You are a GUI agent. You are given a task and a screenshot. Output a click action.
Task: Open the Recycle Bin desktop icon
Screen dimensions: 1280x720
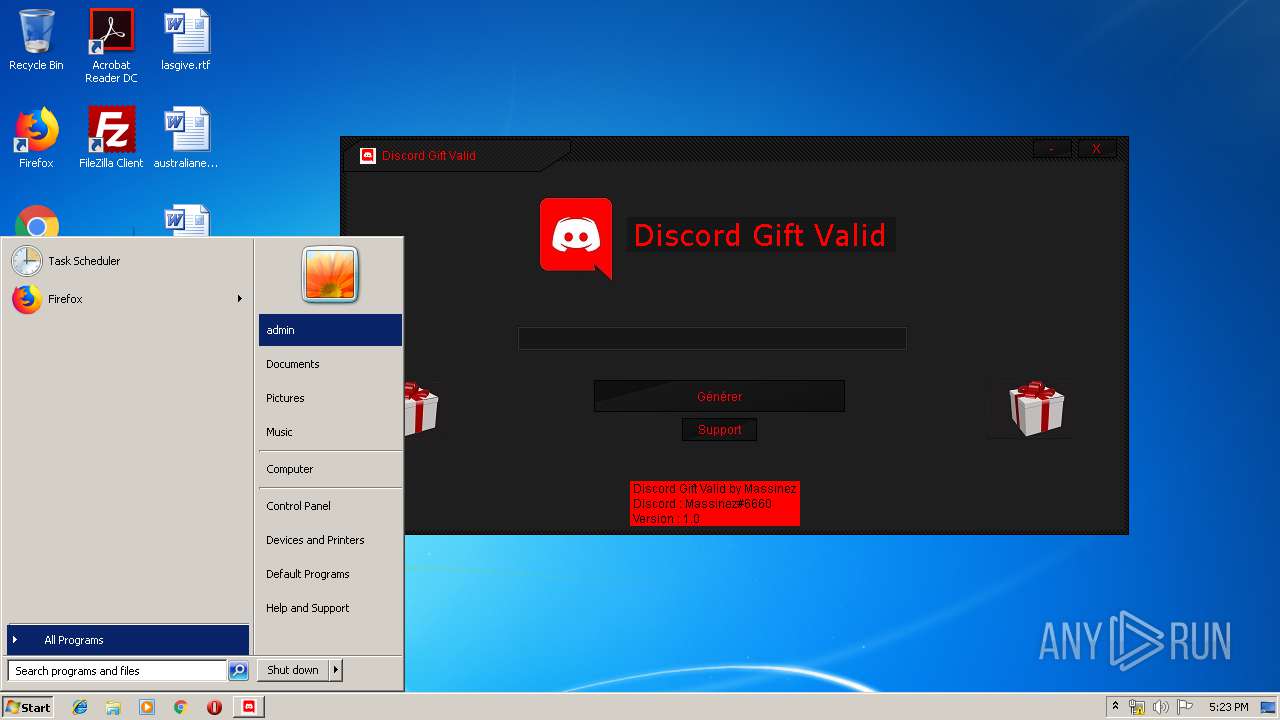coord(36,40)
